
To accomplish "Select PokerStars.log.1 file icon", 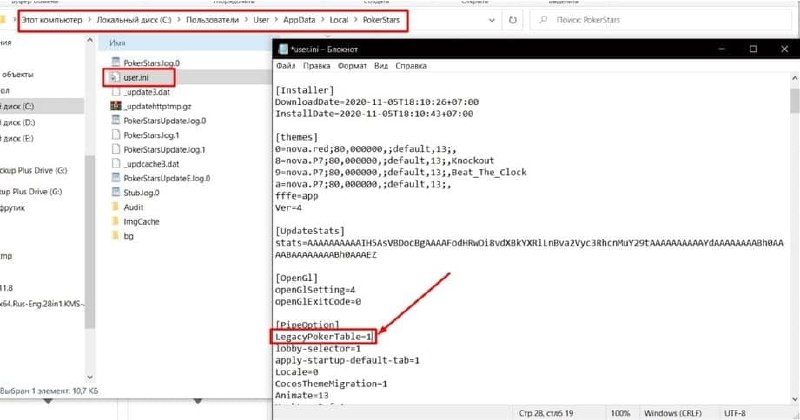I will point(116,135).
